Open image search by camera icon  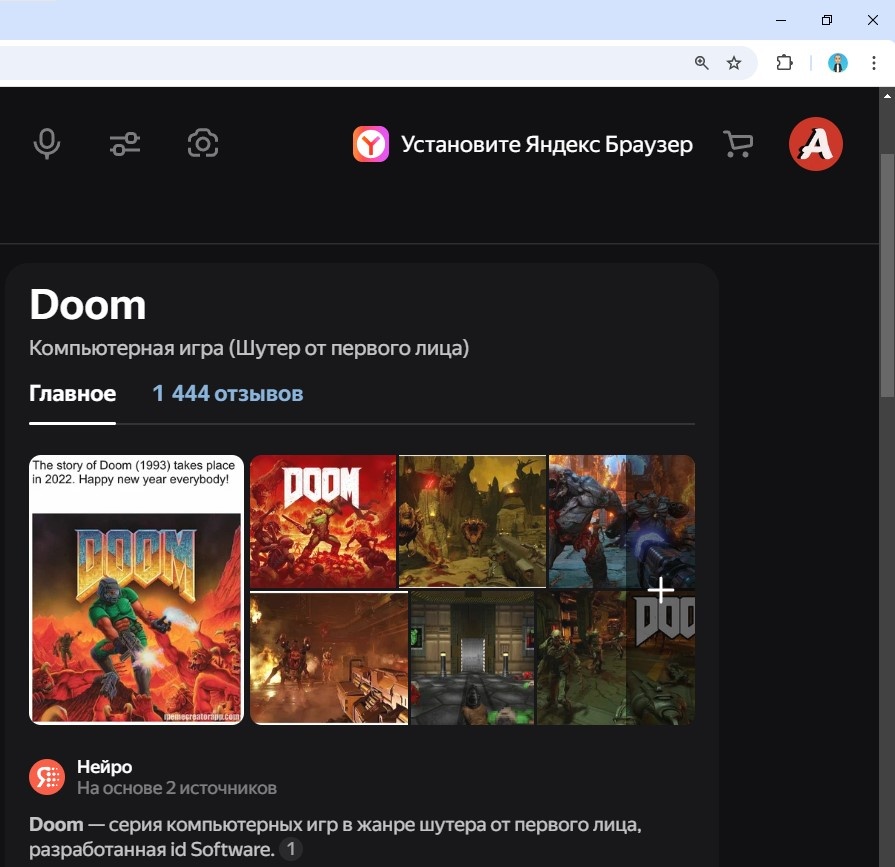pos(203,143)
